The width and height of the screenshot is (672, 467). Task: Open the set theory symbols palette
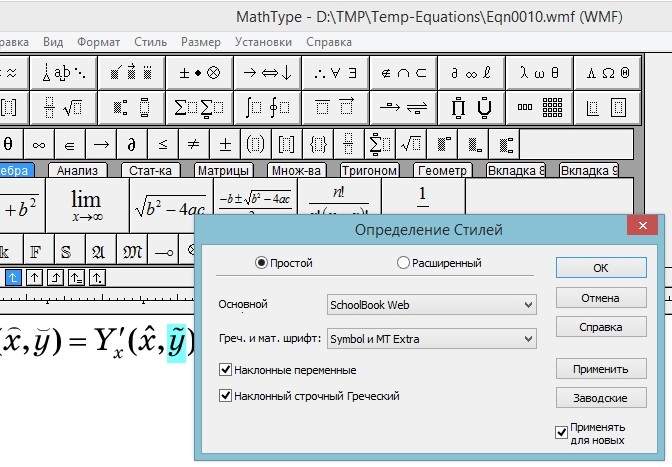(x=403, y=72)
